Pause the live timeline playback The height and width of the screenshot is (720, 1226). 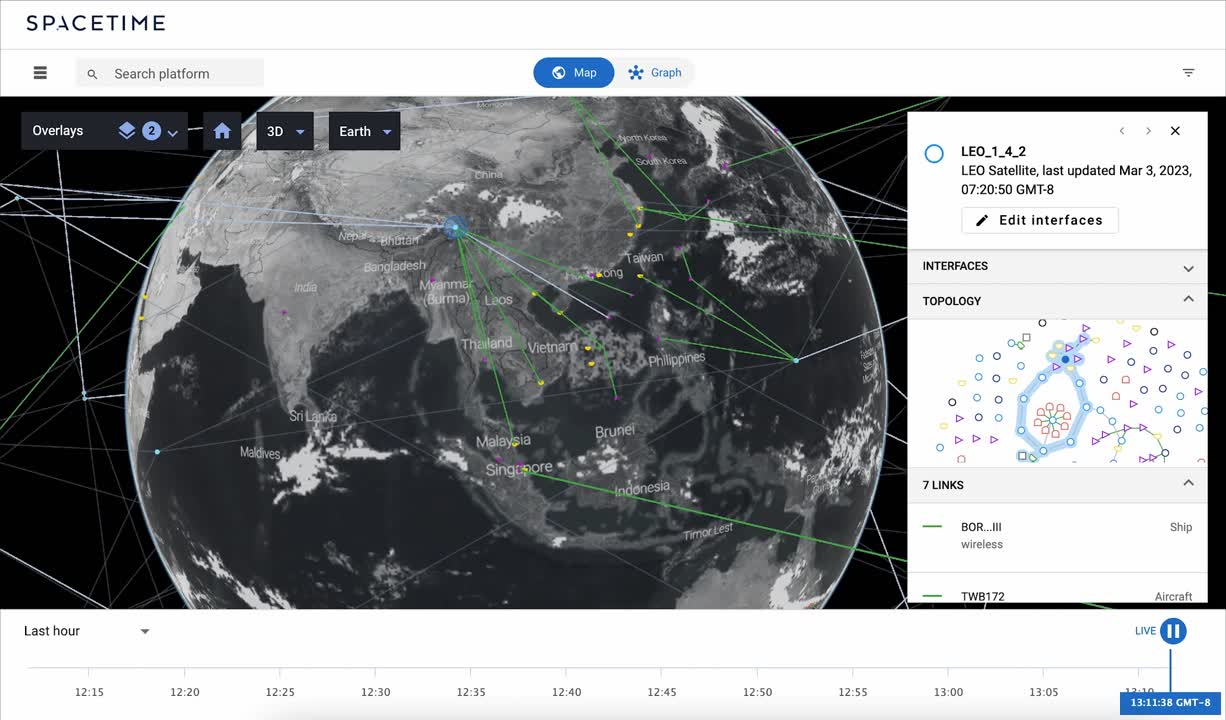tap(1173, 631)
